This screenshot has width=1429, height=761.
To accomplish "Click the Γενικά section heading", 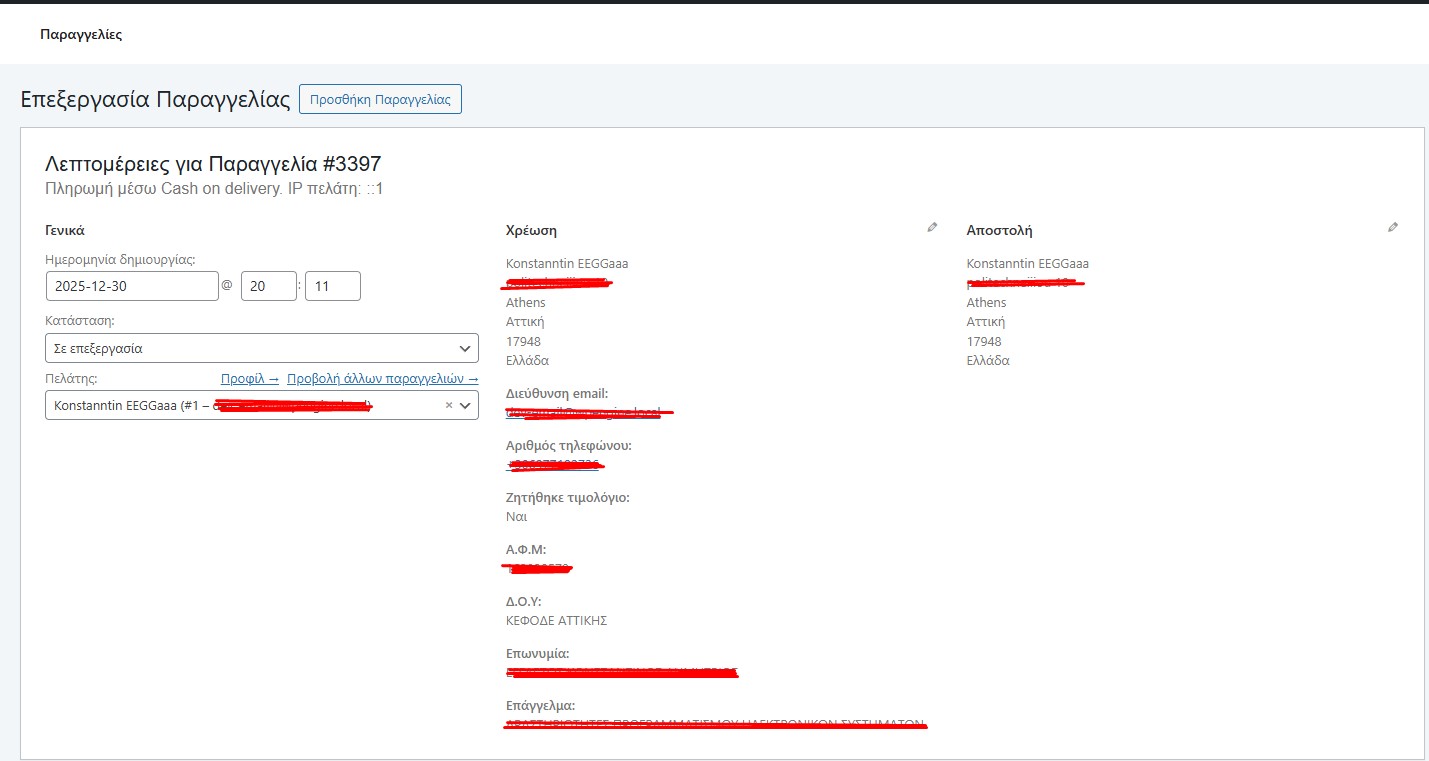I will coord(65,231).
